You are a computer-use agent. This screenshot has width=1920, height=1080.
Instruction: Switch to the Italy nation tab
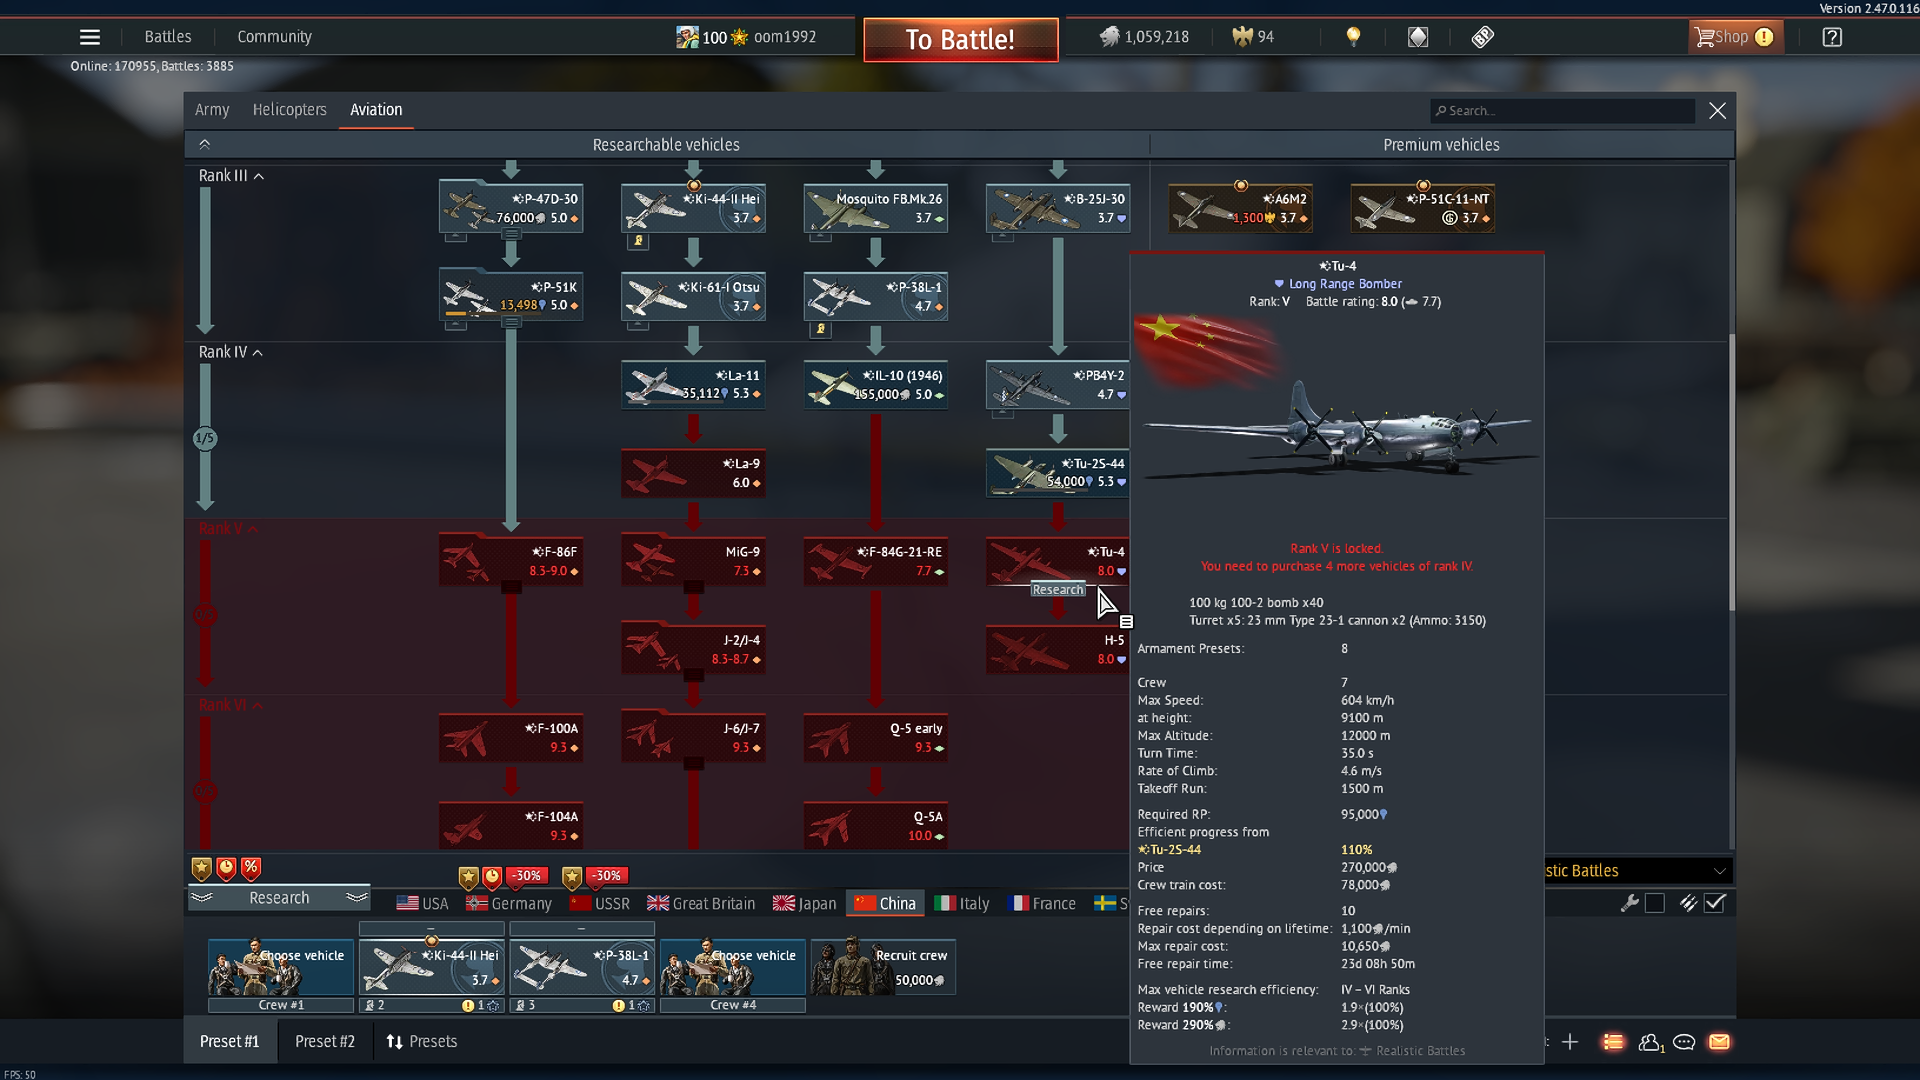pyautogui.click(x=961, y=904)
